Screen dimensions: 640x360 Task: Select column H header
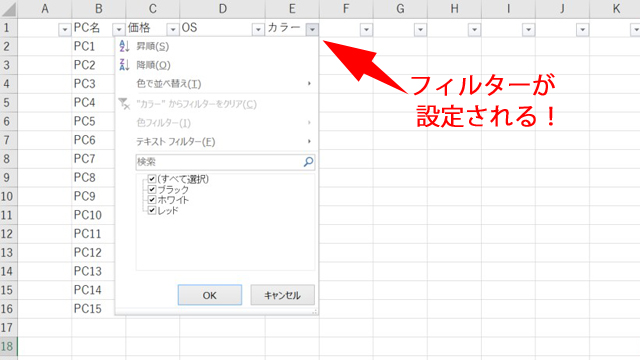pos(454,9)
